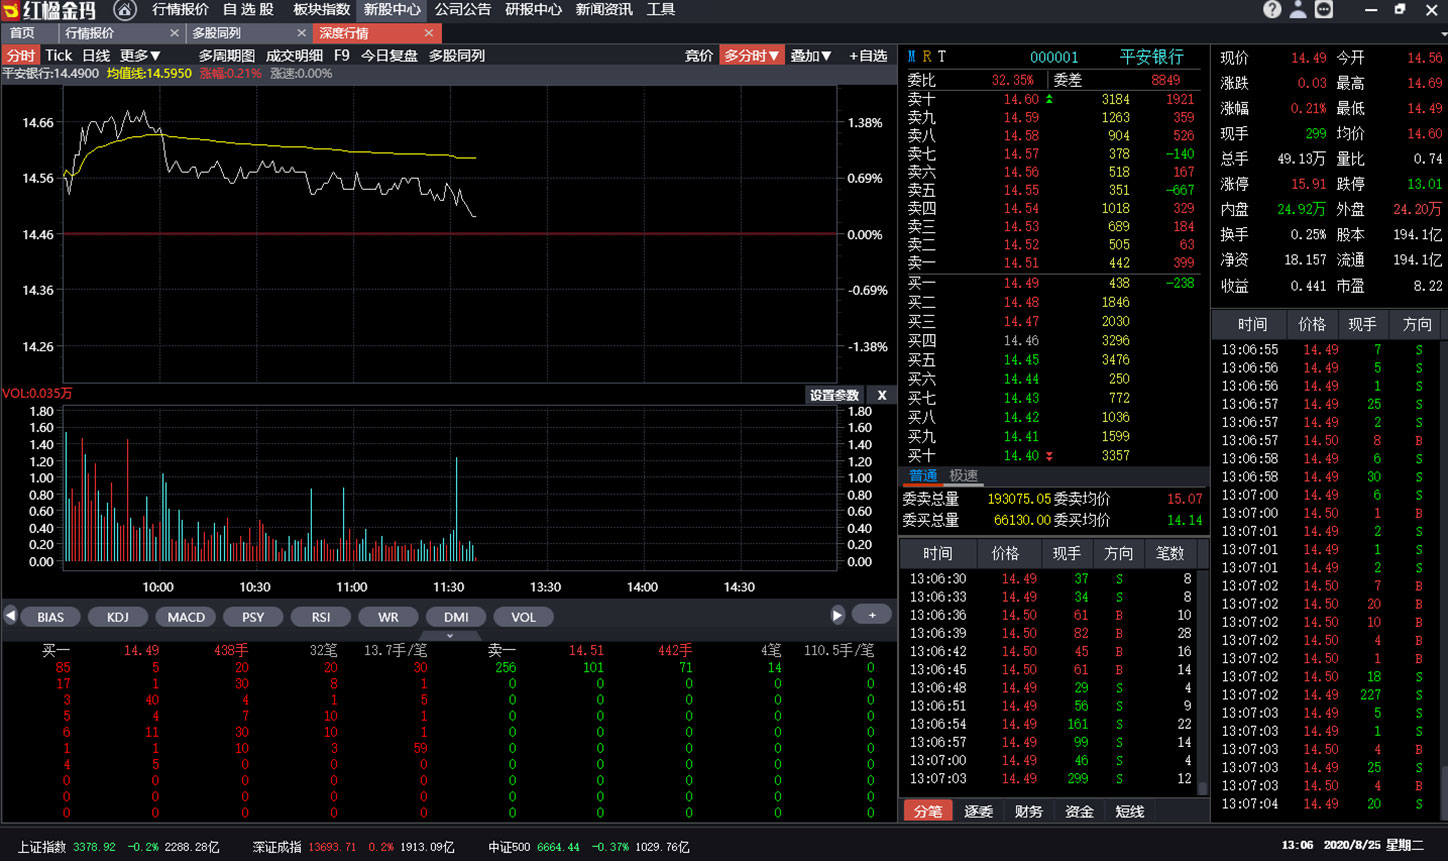Open the 自选股 menu
1448x861 pixels.
[x=248, y=10]
